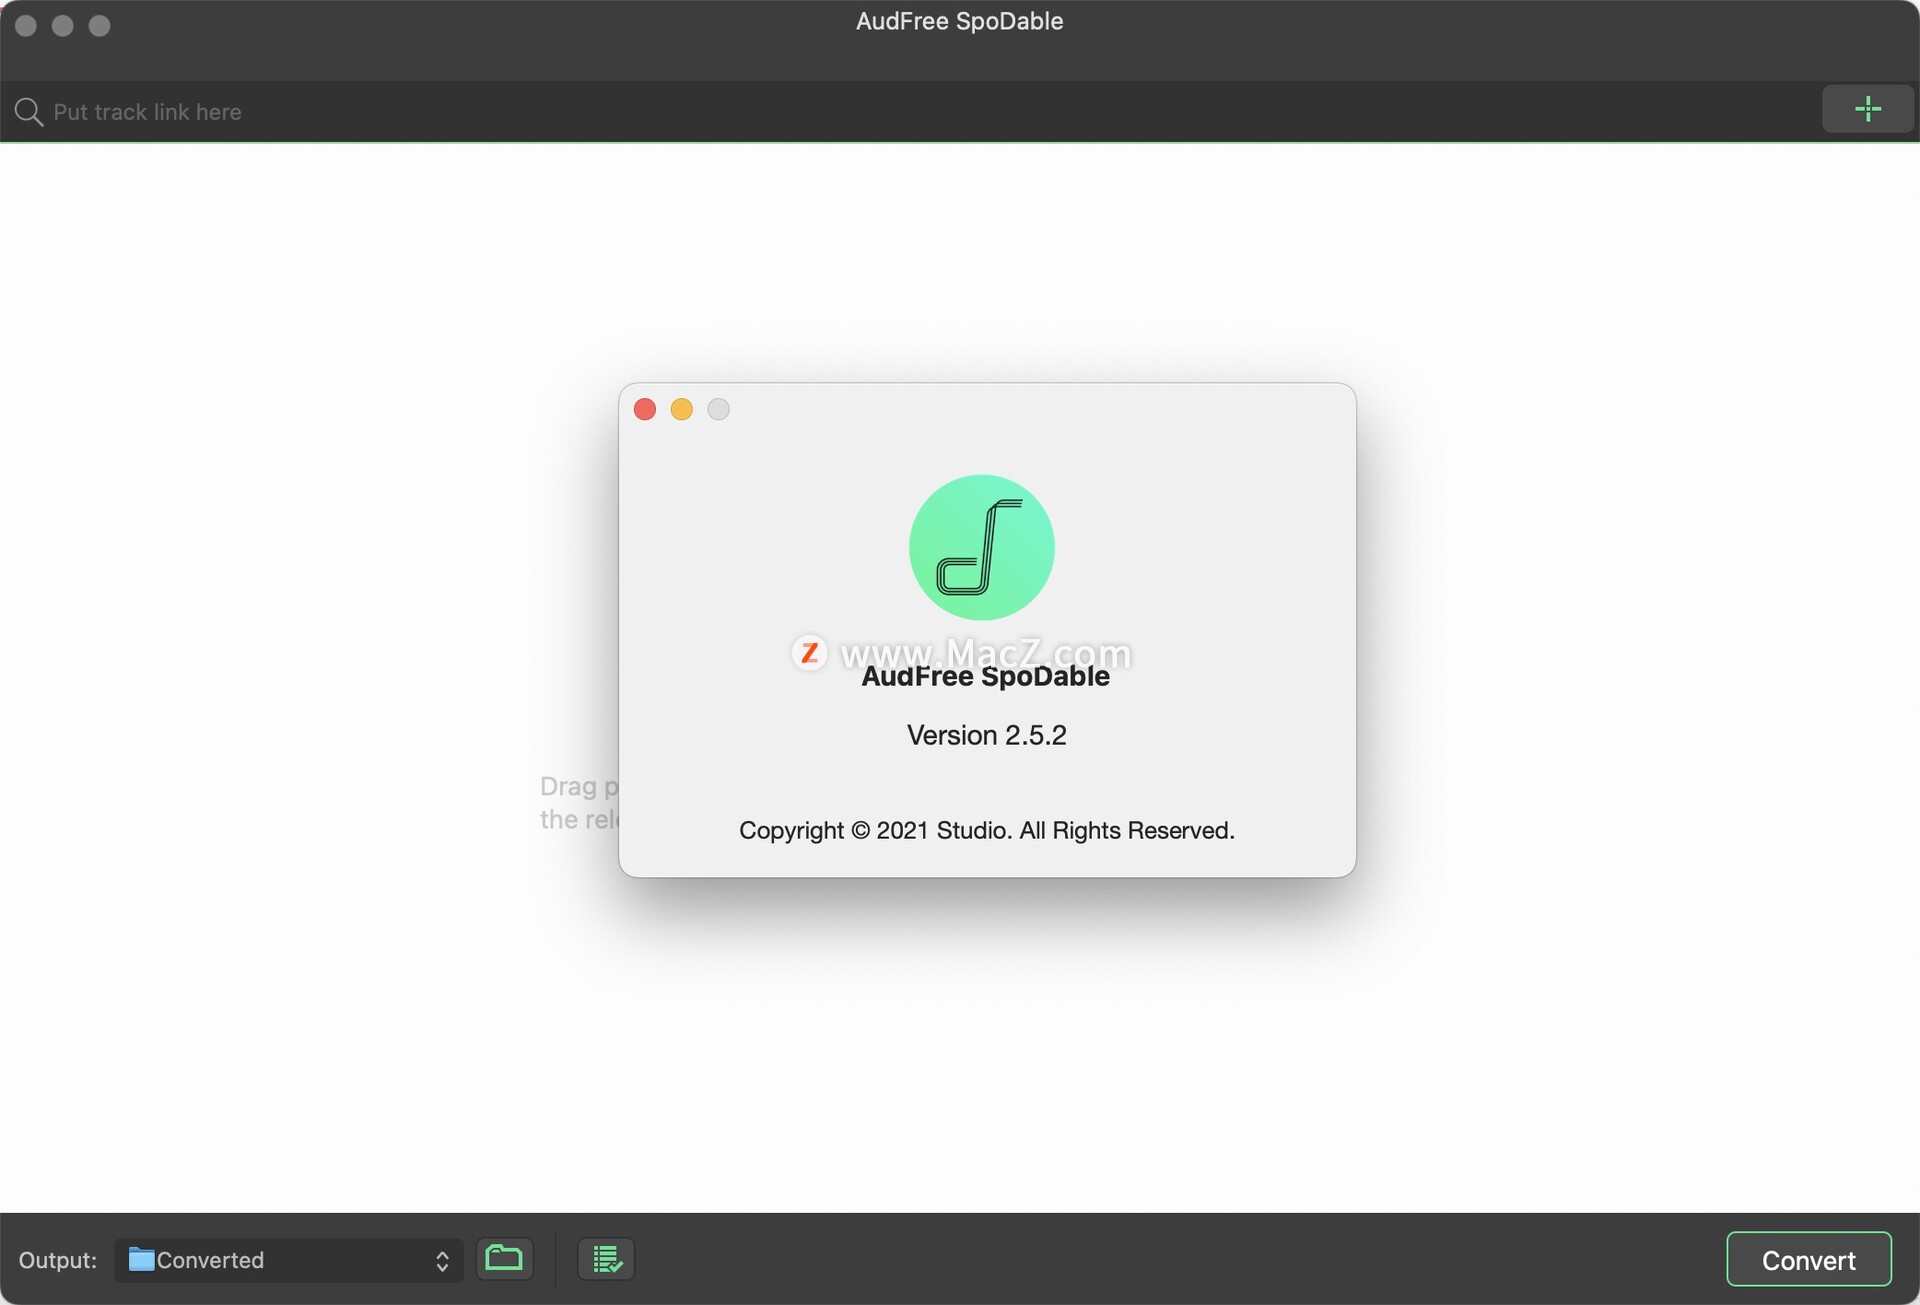Click the AudFree SpoDable name in About window
The height and width of the screenshot is (1305, 1920).
tap(986, 676)
